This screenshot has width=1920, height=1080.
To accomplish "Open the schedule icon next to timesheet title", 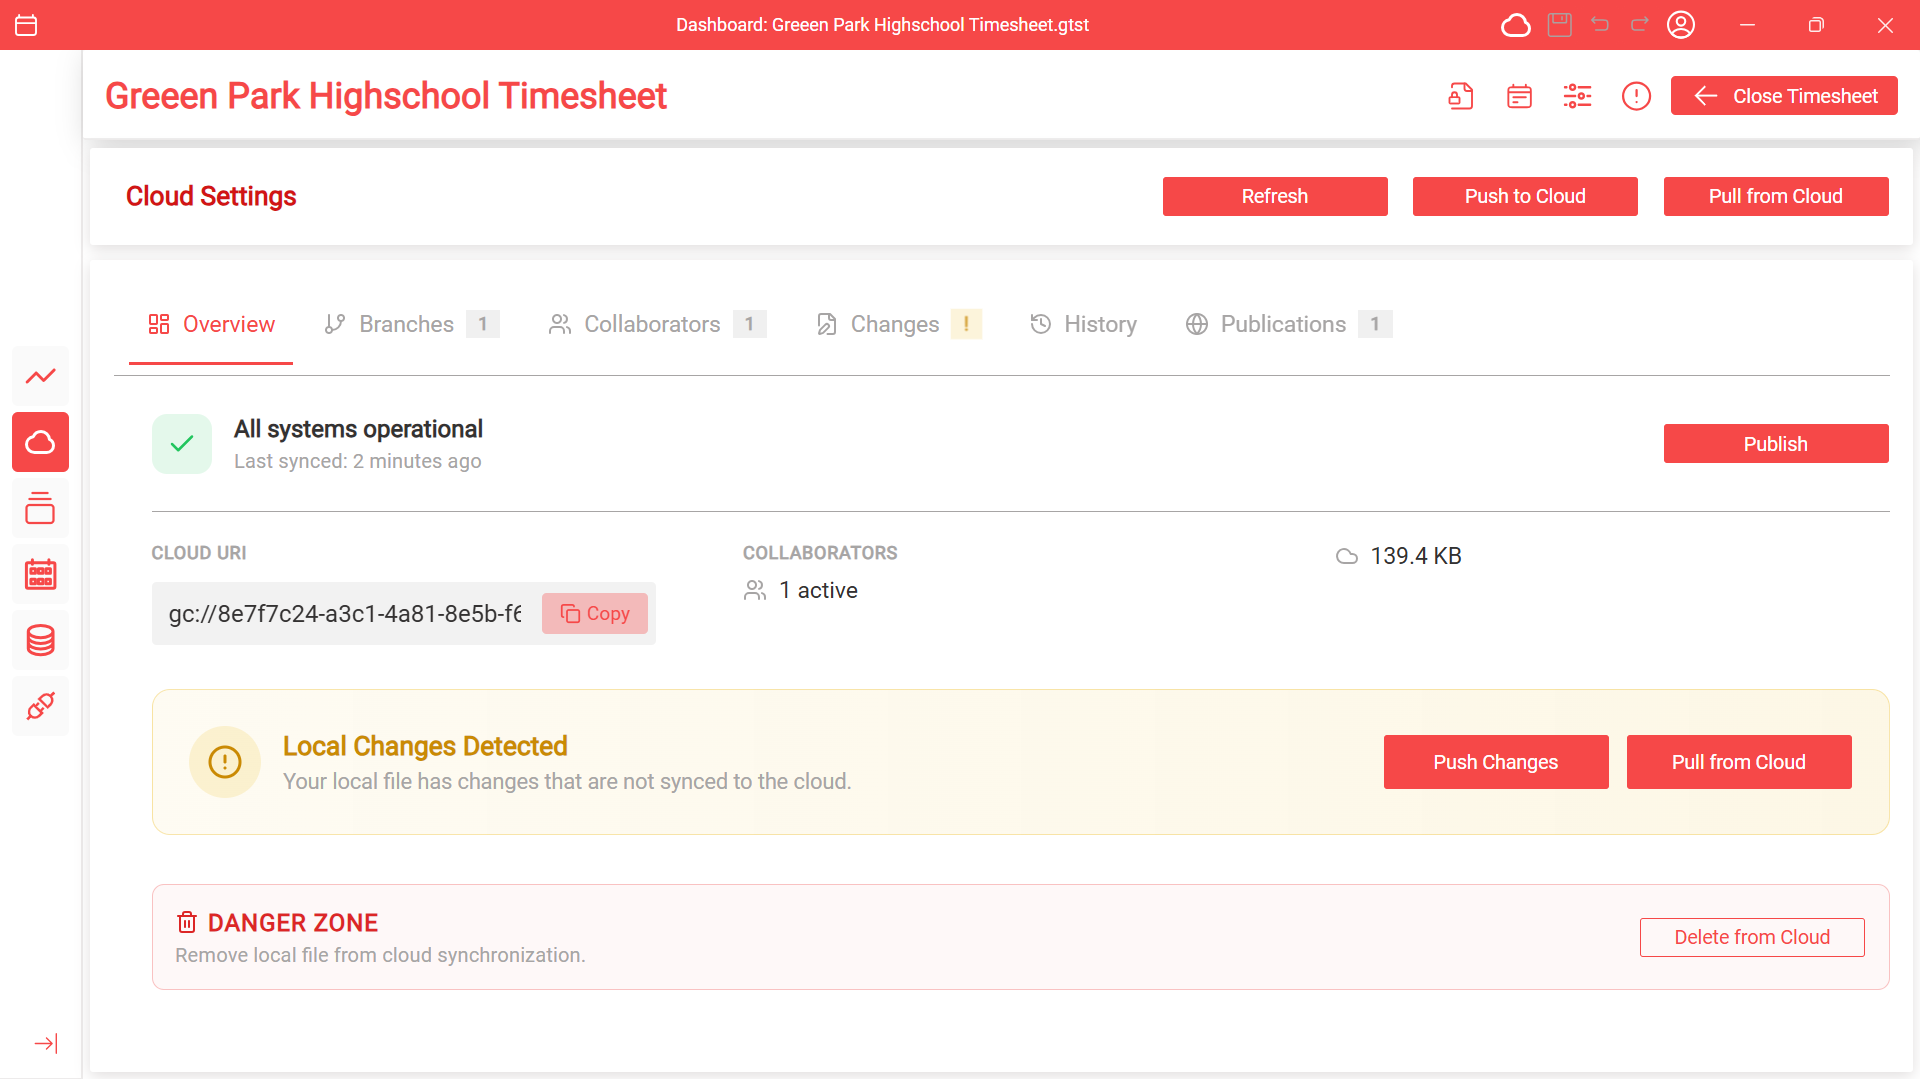I will point(1519,96).
